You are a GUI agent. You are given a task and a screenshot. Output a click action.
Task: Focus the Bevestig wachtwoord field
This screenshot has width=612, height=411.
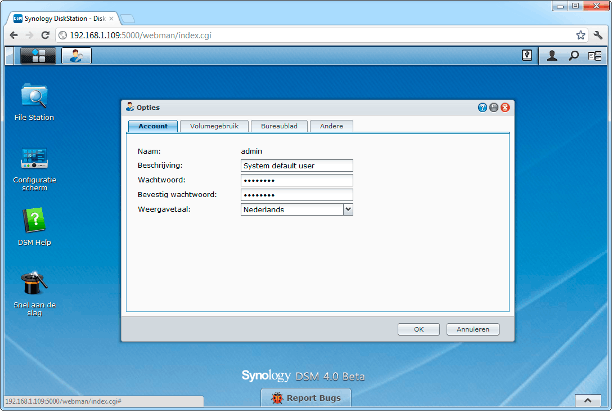click(x=297, y=195)
